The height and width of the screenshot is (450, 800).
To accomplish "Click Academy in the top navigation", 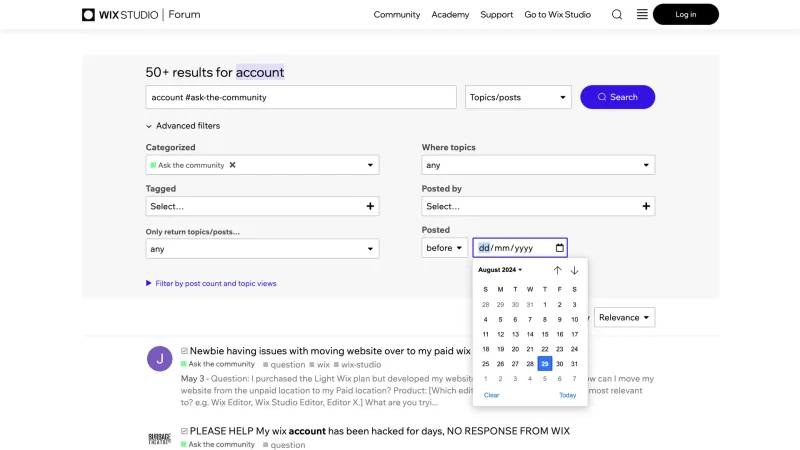I will (x=450, y=15).
